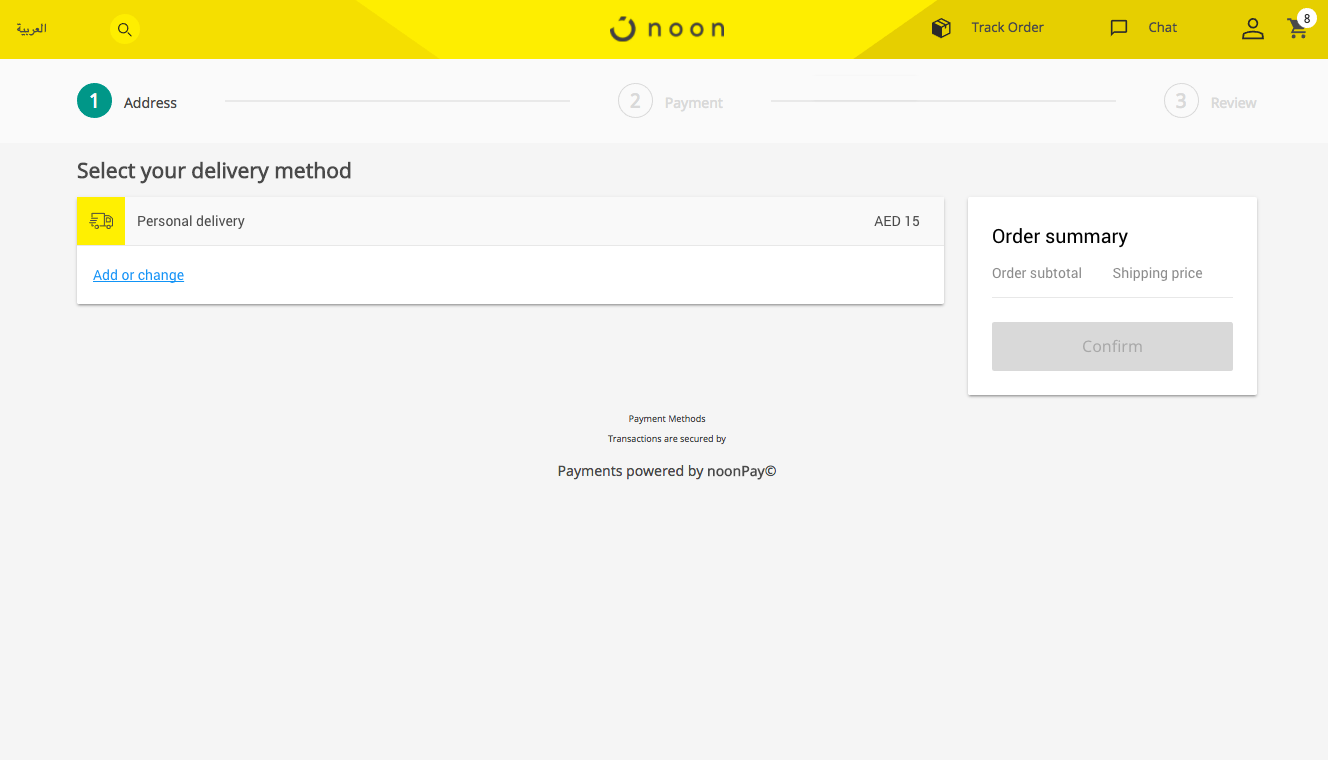The height and width of the screenshot is (760, 1328).
Task: Click Order summary heading
Action: tap(1060, 236)
